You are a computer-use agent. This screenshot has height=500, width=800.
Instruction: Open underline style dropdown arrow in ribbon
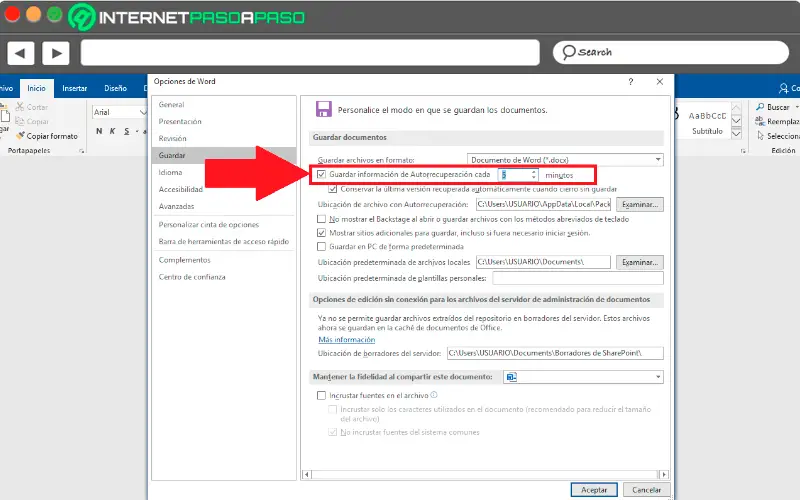click(137, 132)
